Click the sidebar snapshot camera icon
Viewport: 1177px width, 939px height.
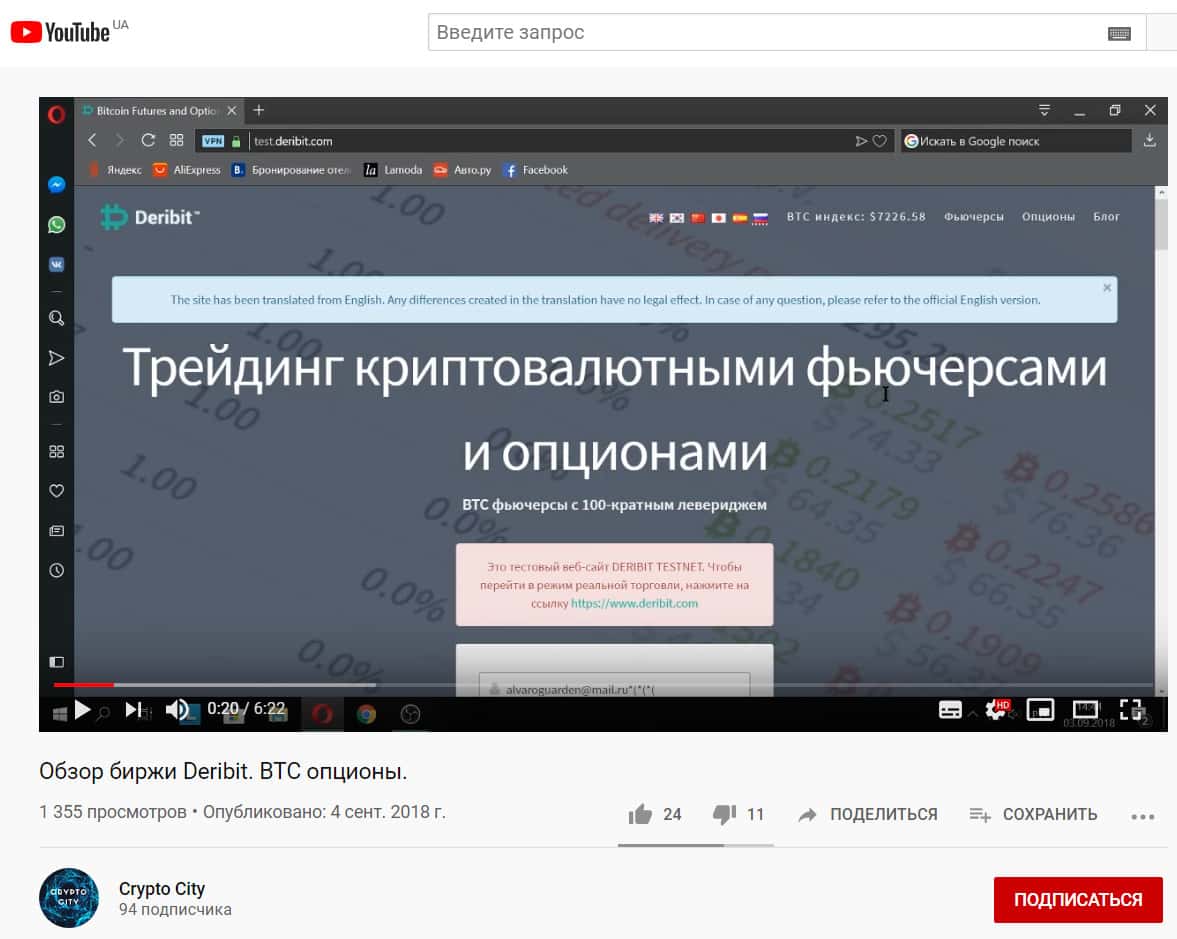pos(56,396)
